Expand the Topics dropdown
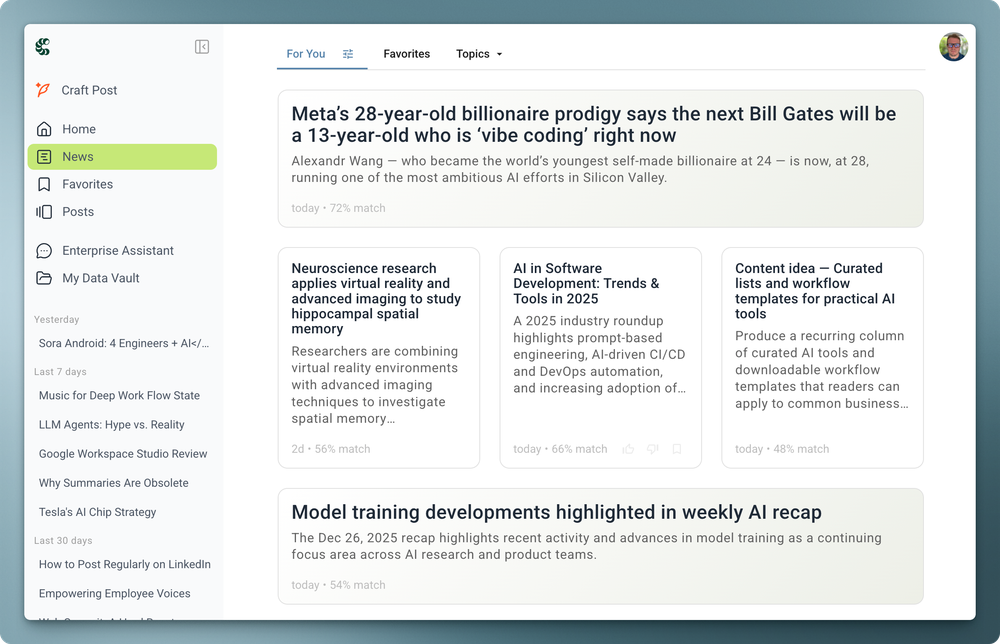This screenshot has height=644, width=1000. (x=478, y=54)
